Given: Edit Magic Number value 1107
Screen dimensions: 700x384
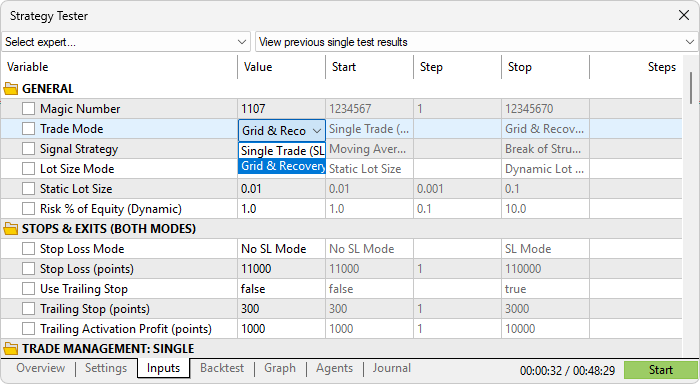Looking at the screenshot, I should [282, 109].
